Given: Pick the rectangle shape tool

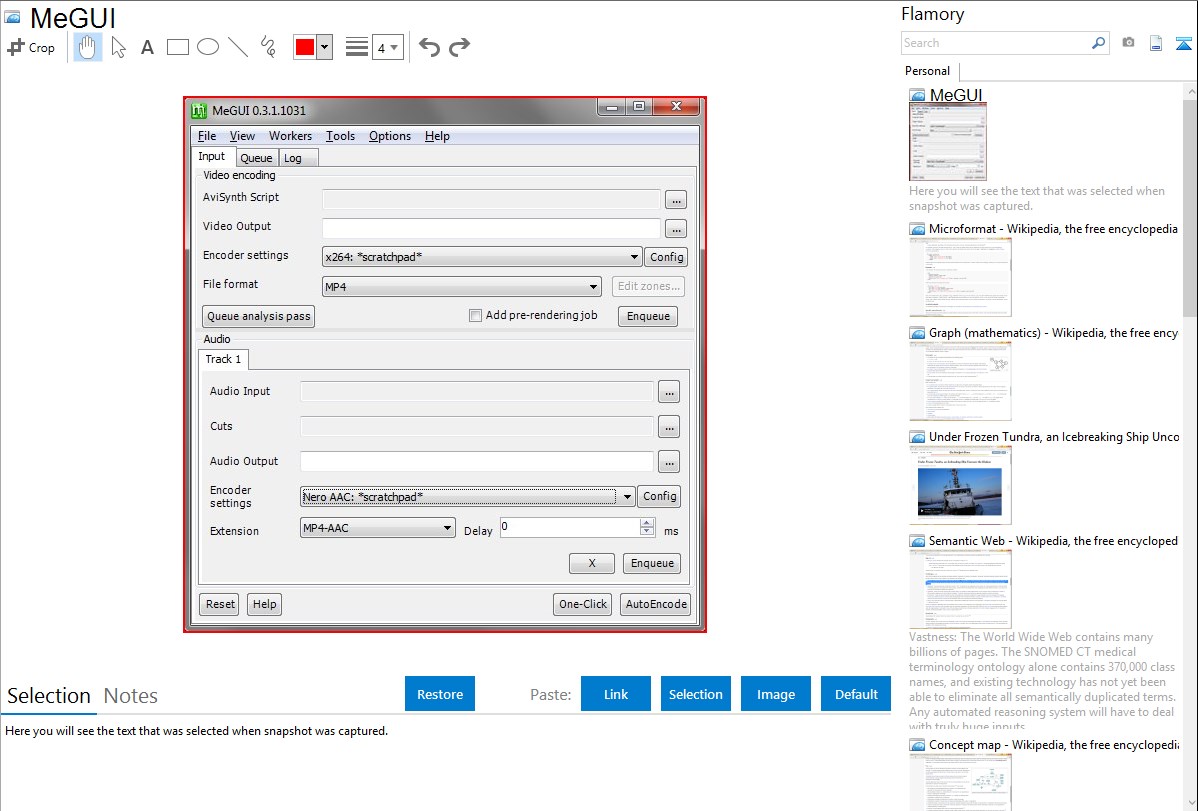Looking at the screenshot, I should [x=178, y=47].
